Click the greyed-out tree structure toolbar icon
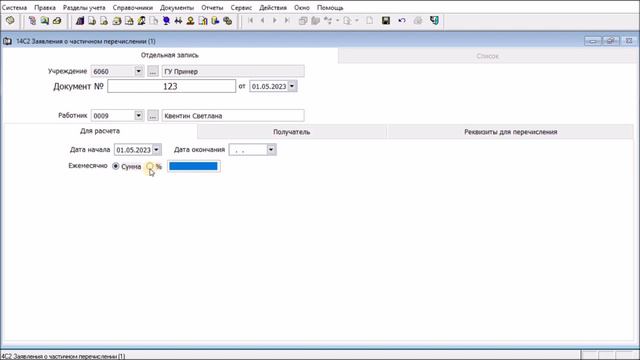The width and height of the screenshot is (640, 360). 328,20
